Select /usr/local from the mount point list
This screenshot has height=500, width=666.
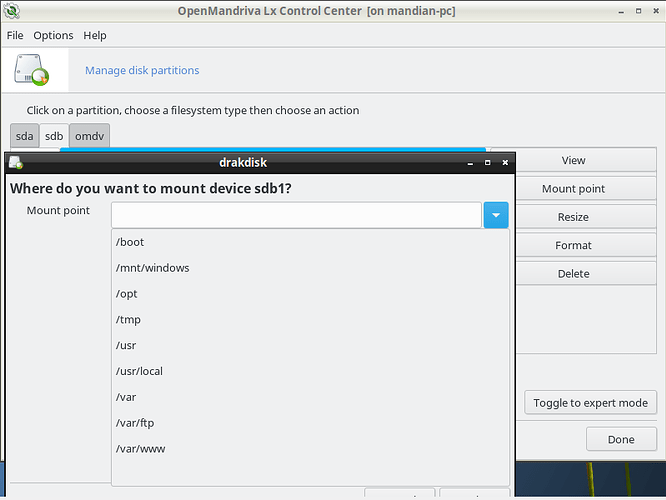310,371
